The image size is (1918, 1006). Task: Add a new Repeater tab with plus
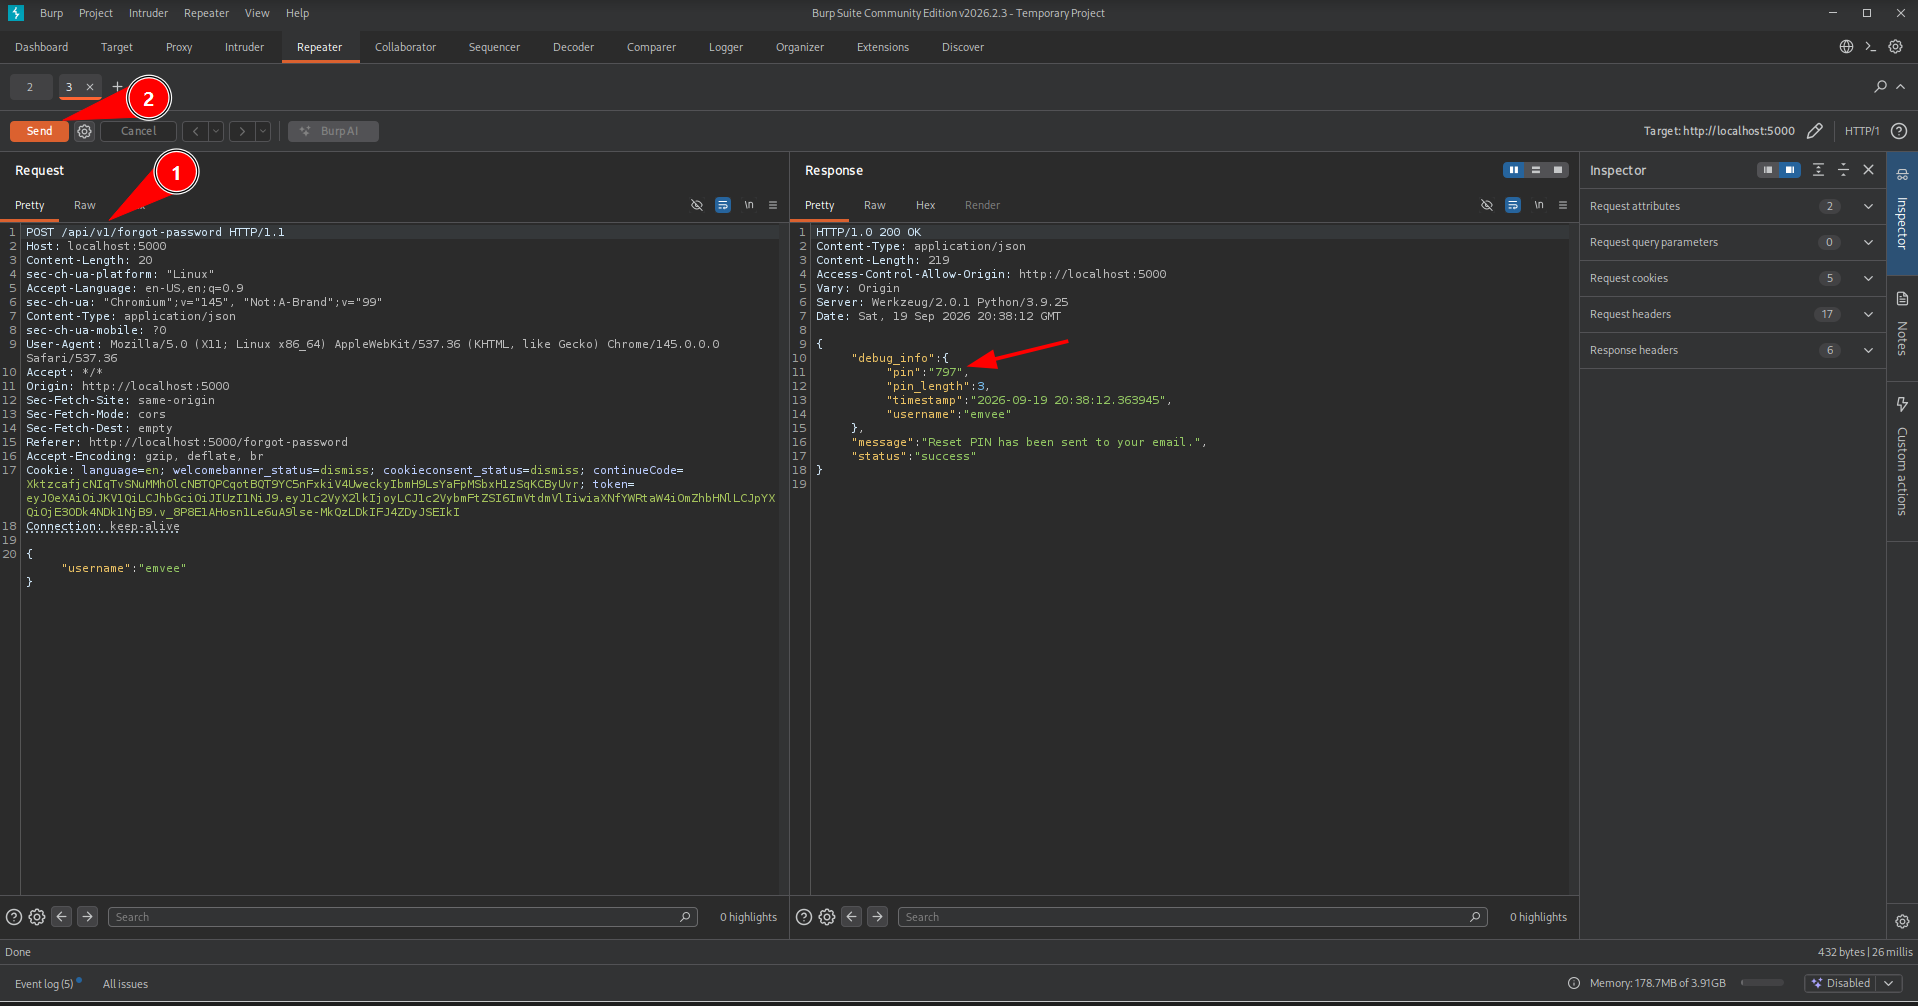117,87
